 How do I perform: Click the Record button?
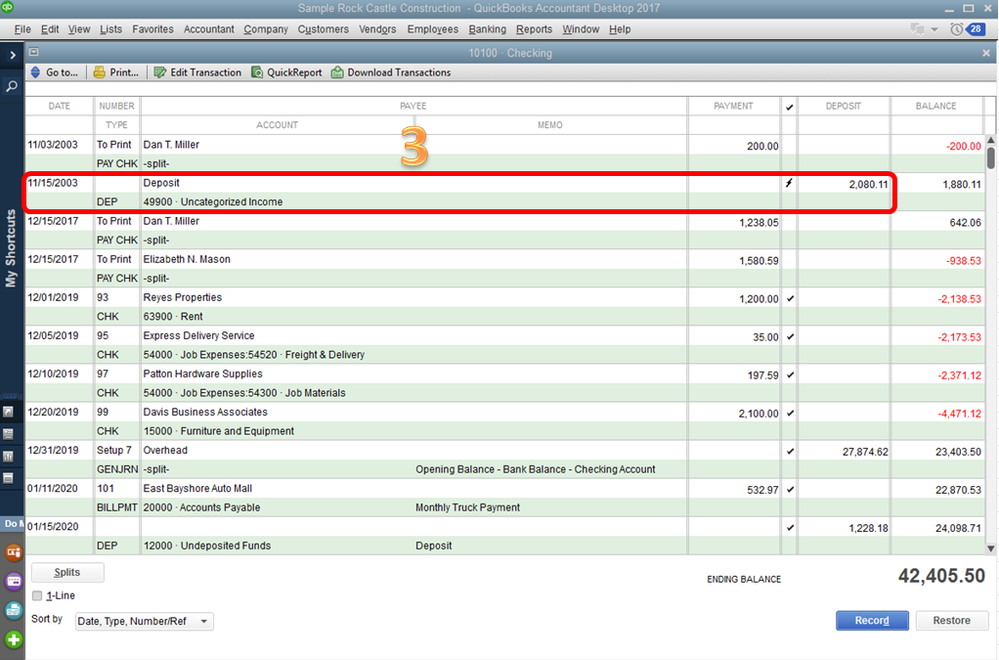872,621
